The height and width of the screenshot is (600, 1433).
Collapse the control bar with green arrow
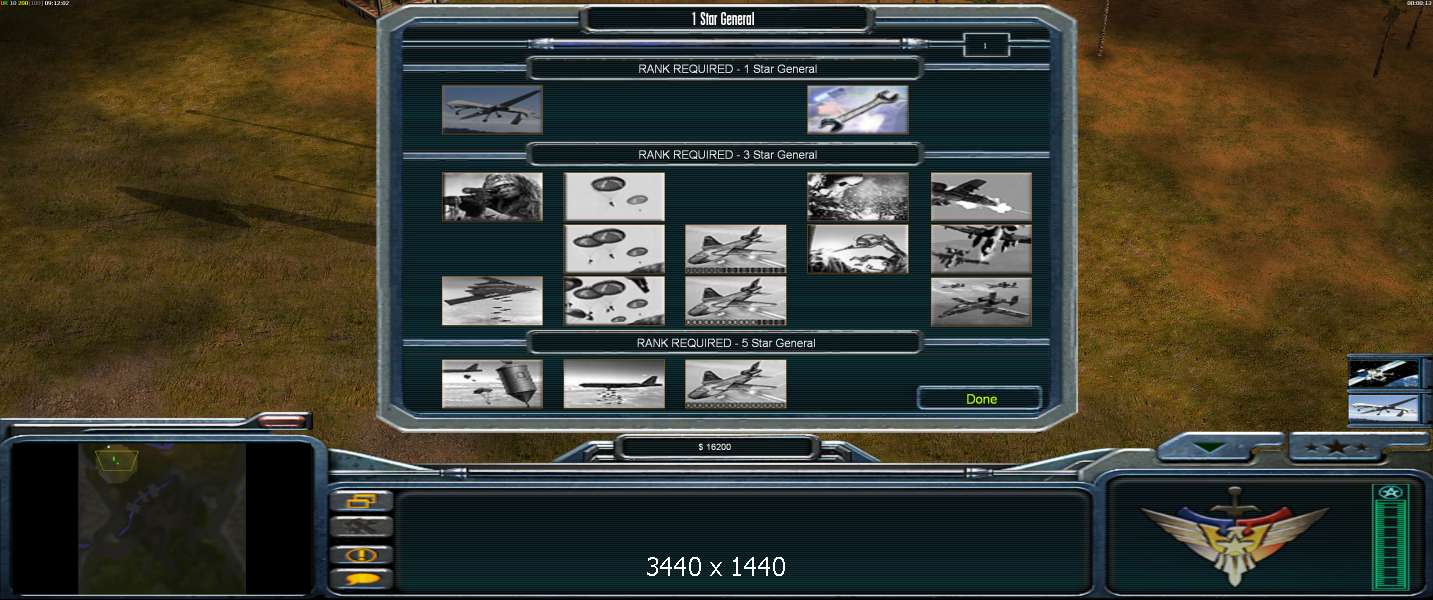(x=1210, y=448)
